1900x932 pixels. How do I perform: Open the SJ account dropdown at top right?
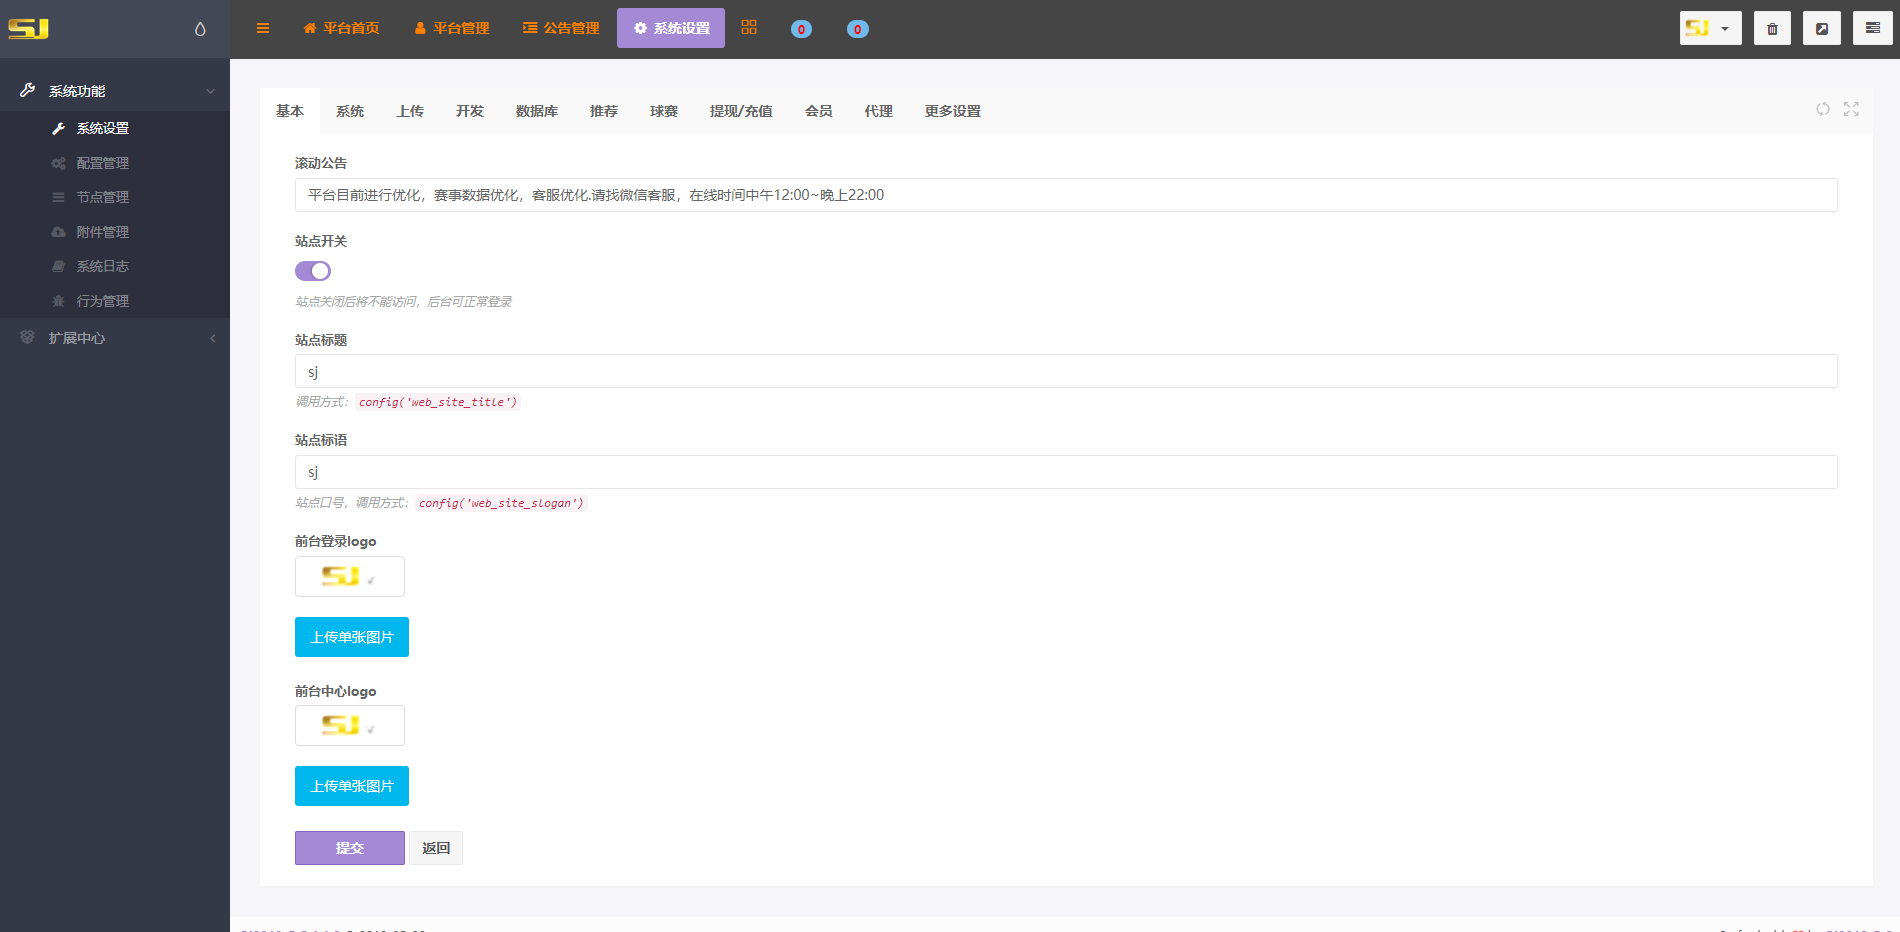1710,28
